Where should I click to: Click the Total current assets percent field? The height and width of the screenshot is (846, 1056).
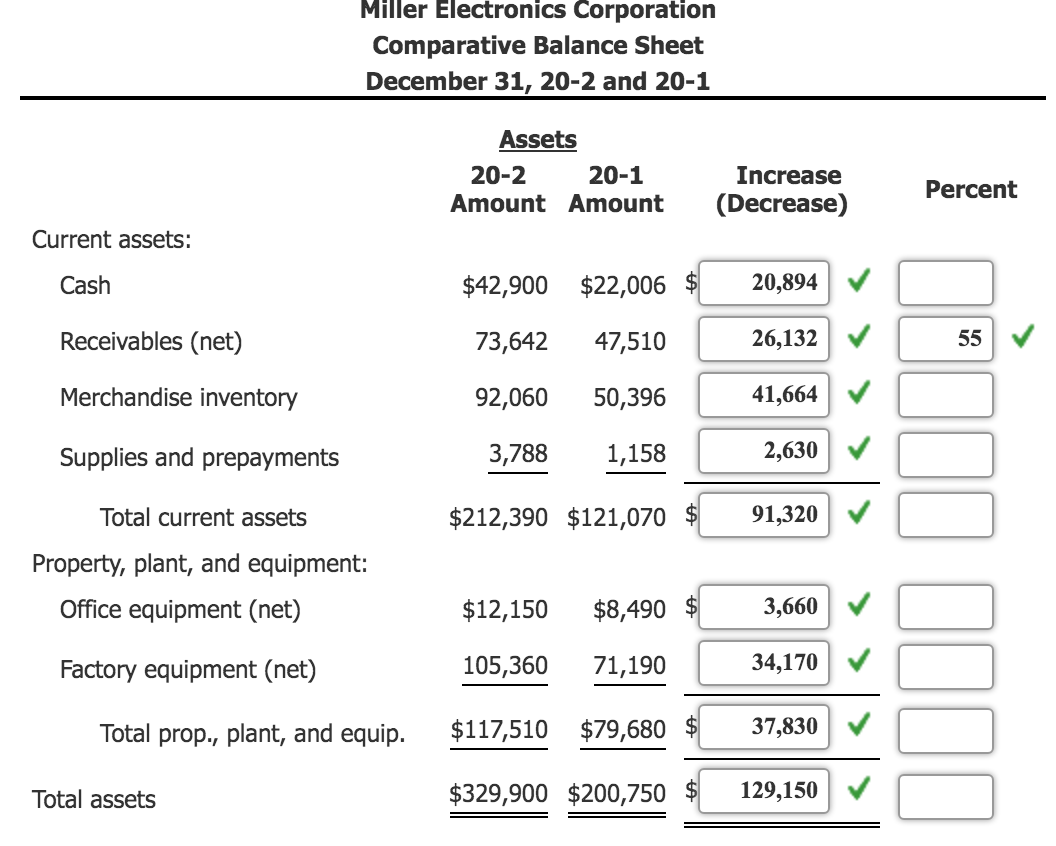(943, 515)
